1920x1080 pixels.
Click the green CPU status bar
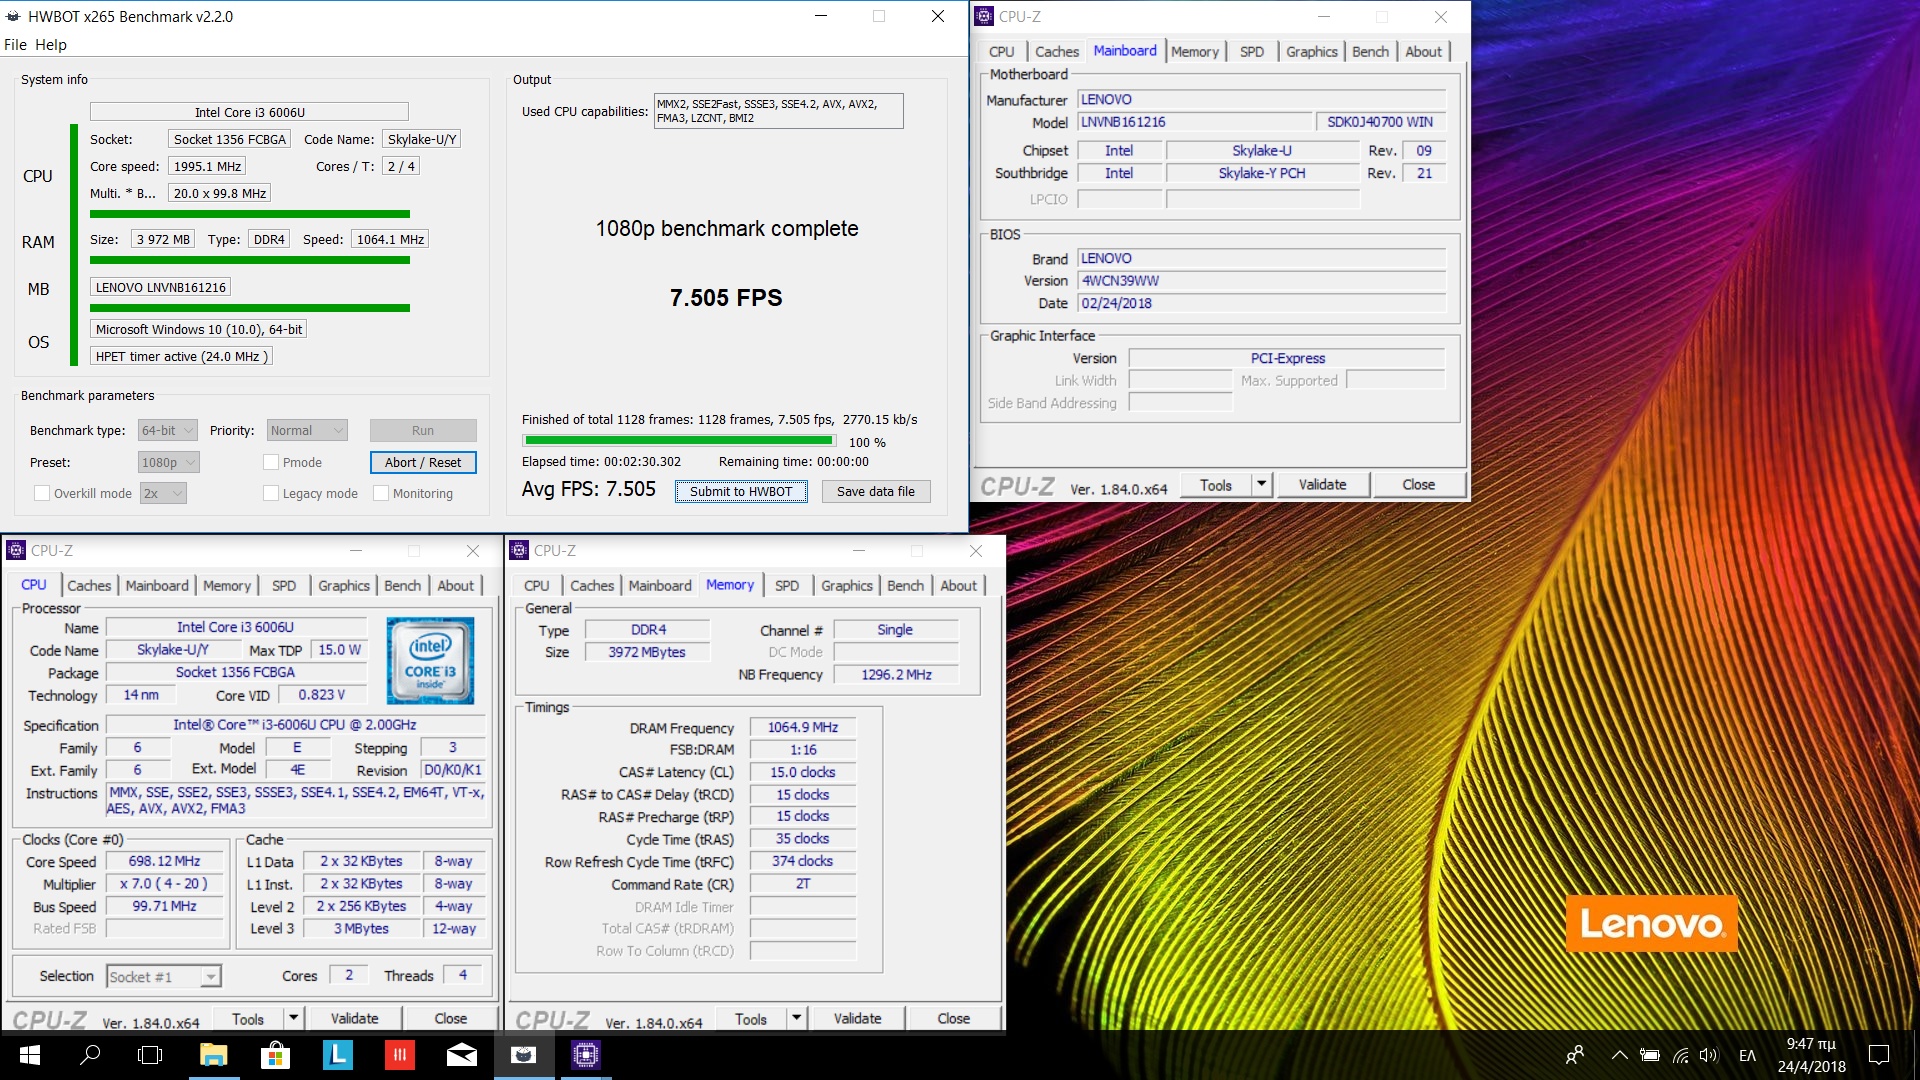click(250, 214)
